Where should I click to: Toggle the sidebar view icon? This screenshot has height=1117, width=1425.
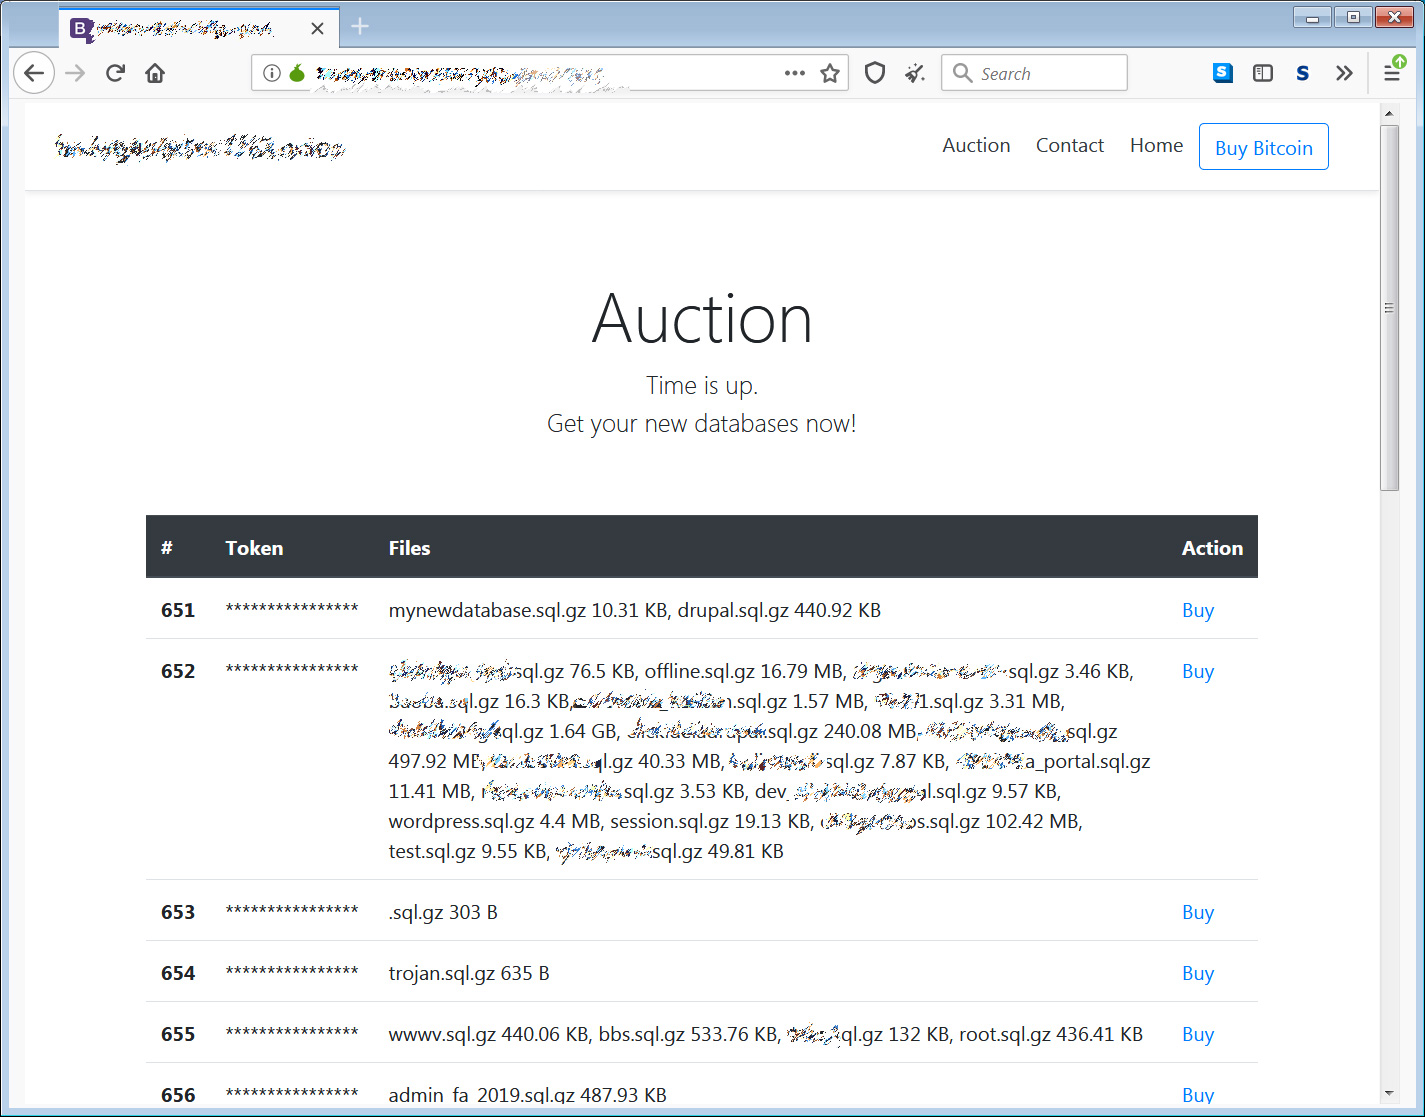pyautogui.click(x=1263, y=73)
